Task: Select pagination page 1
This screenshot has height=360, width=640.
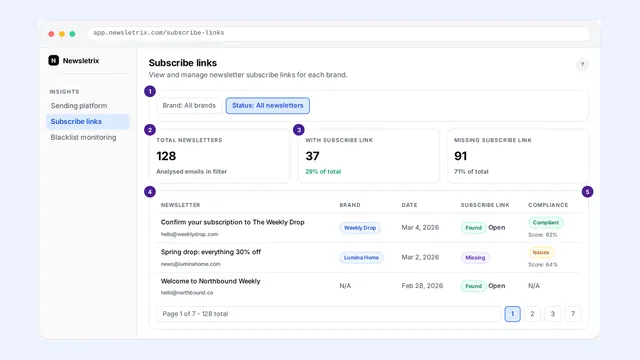Action: (x=512, y=314)
